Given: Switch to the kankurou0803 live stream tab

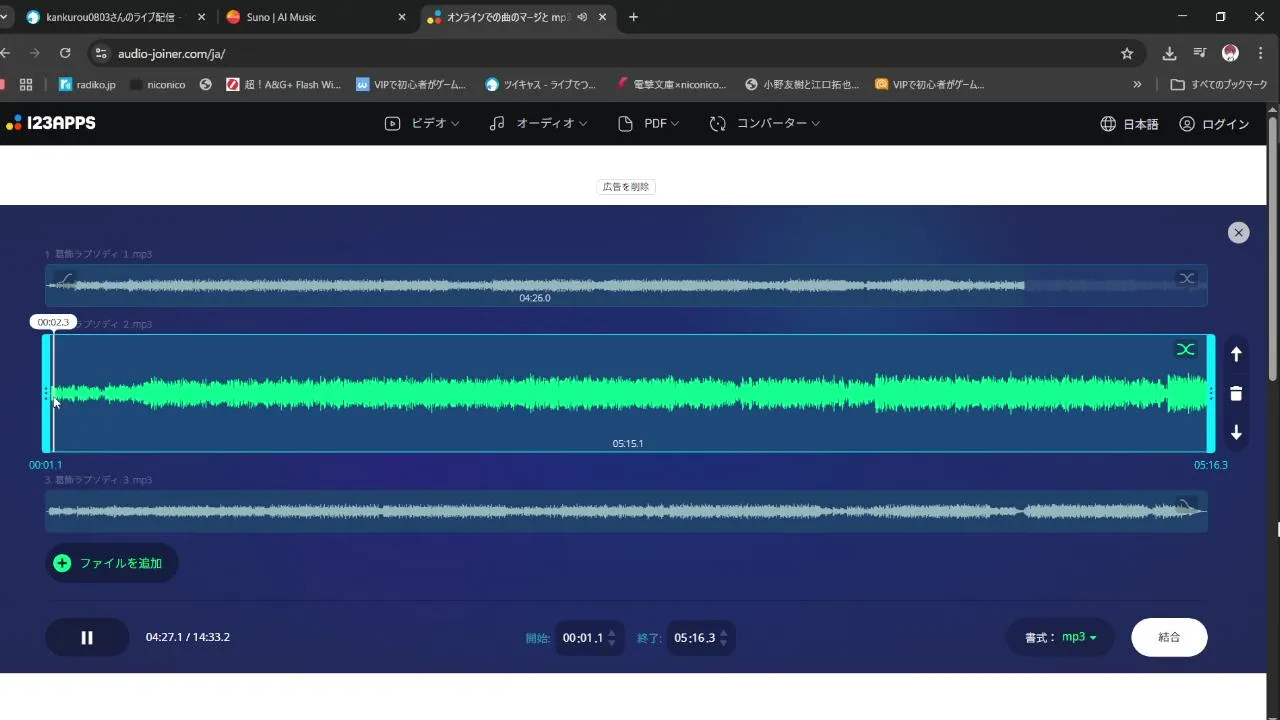Looking at the screenshot, I should (x=116, y=17).
